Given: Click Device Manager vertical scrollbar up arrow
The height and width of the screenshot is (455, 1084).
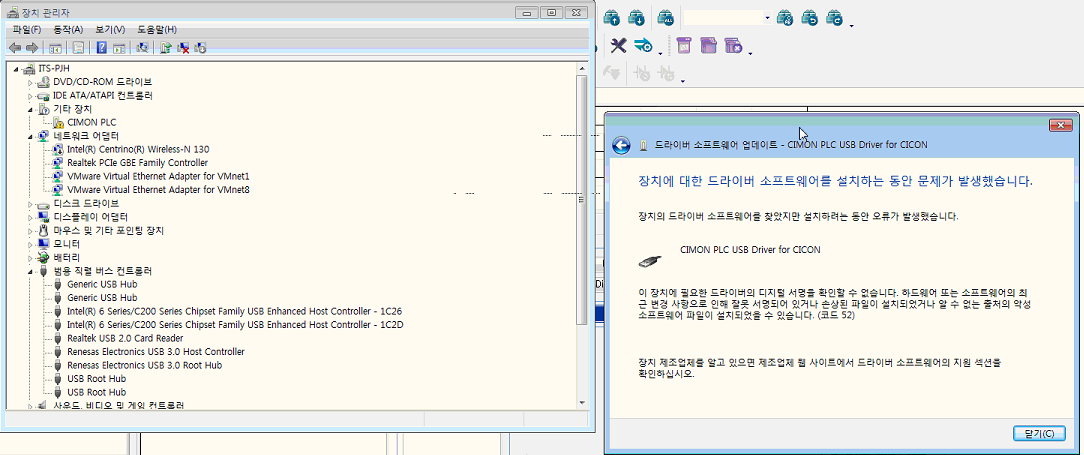Looking at the screenshot, I should pyautogui.click(x=582, y=70).
